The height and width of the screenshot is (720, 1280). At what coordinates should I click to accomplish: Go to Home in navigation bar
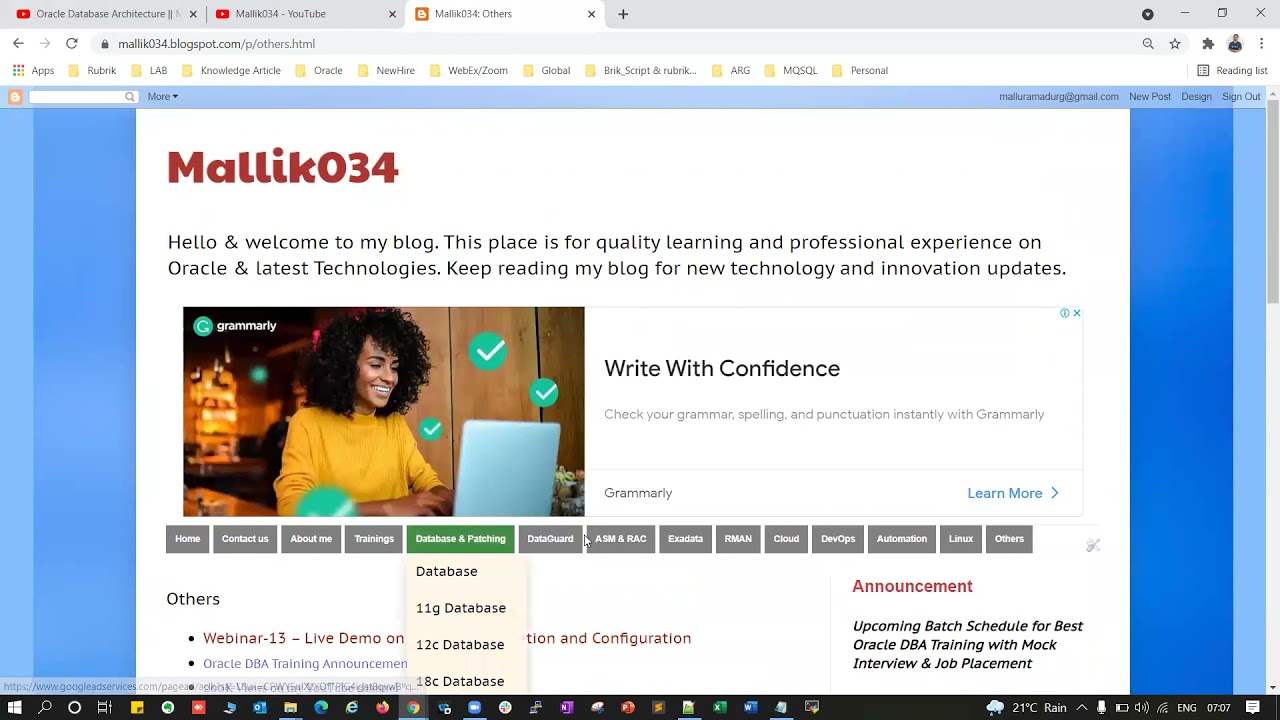pos(188,539)
